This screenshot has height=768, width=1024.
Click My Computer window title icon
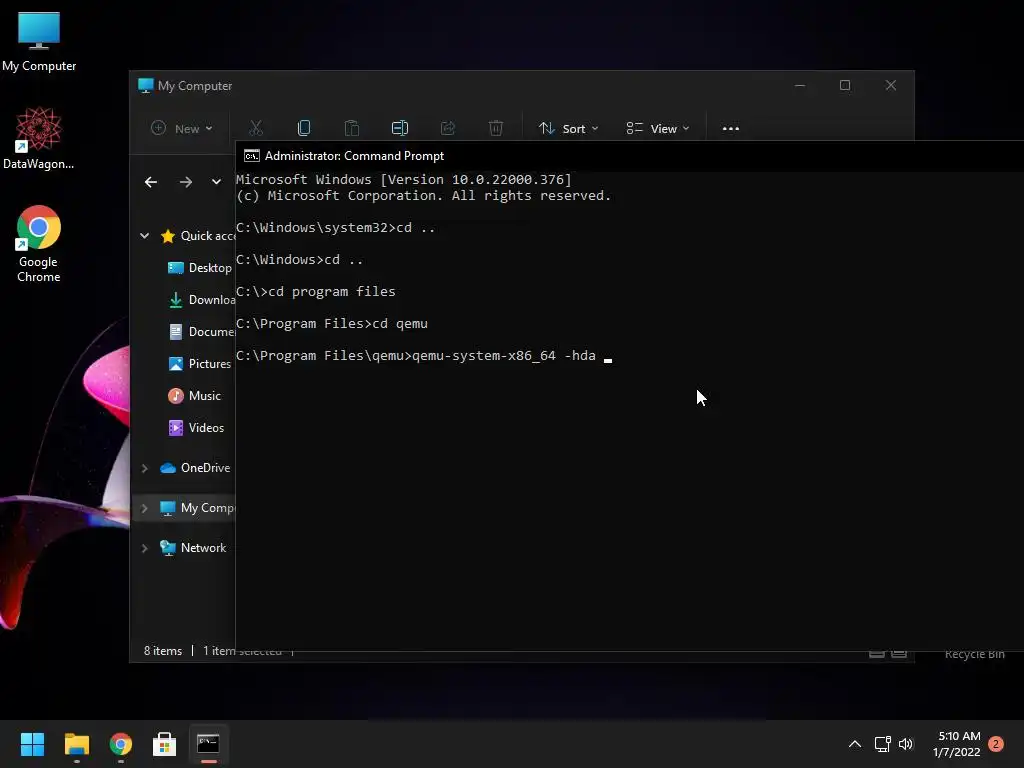pos(146,86)
